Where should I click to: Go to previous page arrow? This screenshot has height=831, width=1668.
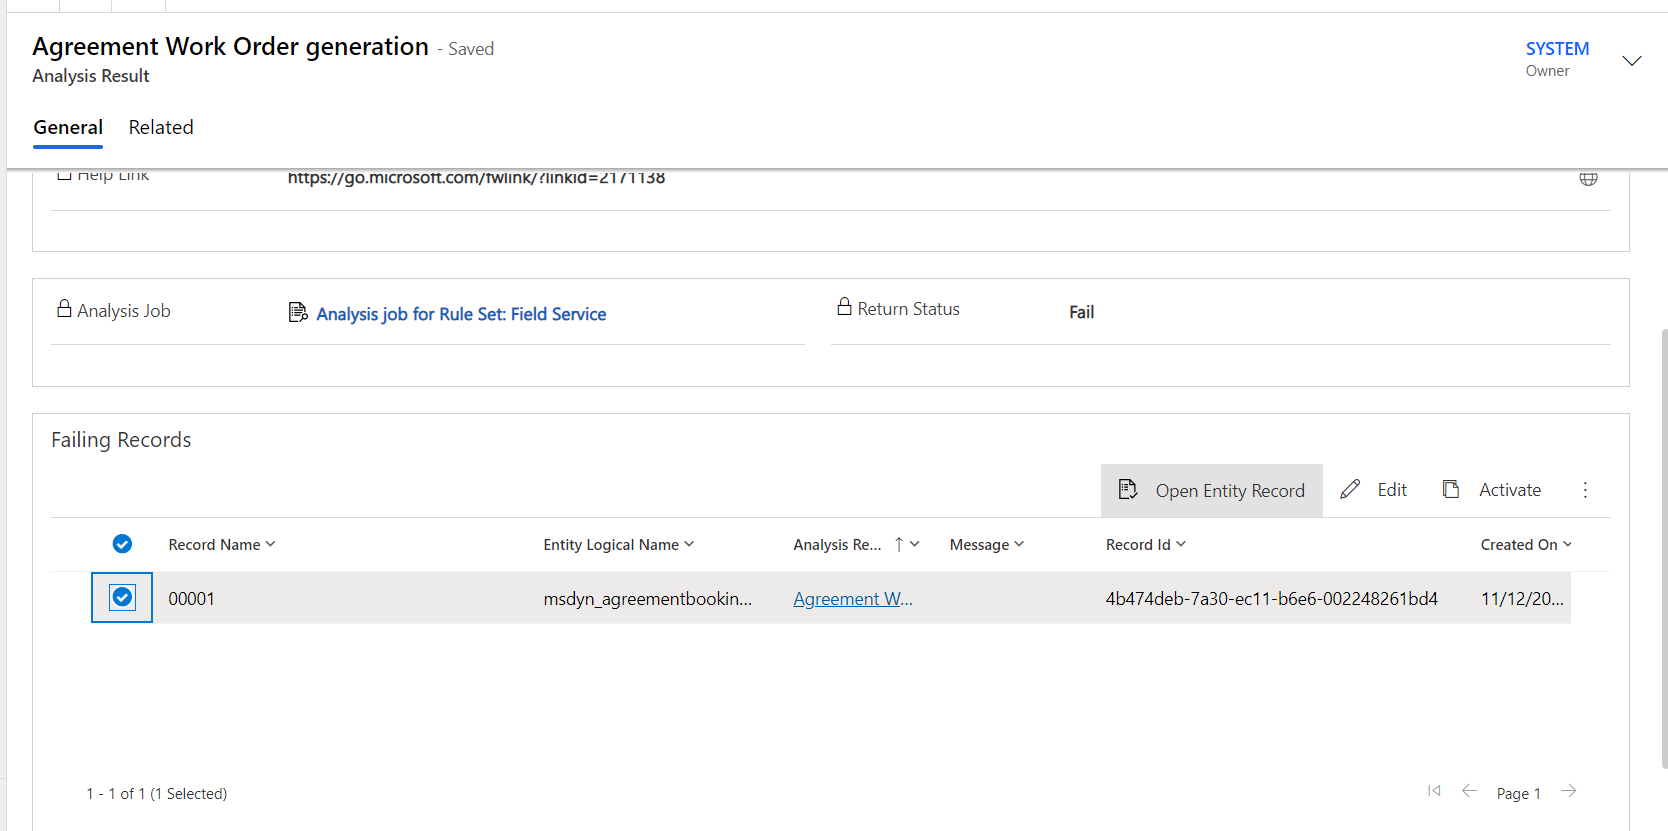tap(1469, 791)
